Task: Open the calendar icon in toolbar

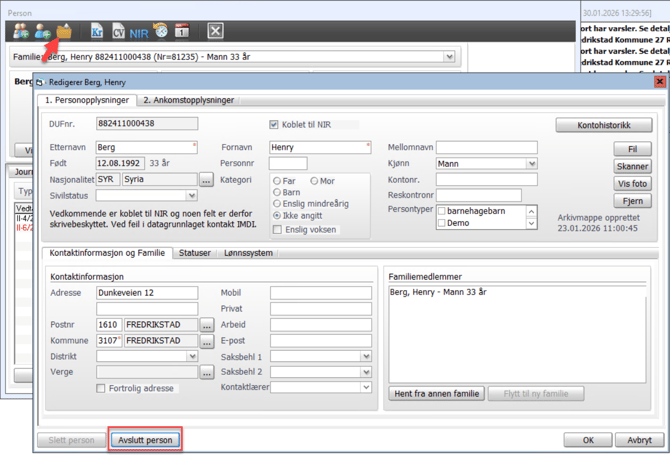Action: click(182, 31)
